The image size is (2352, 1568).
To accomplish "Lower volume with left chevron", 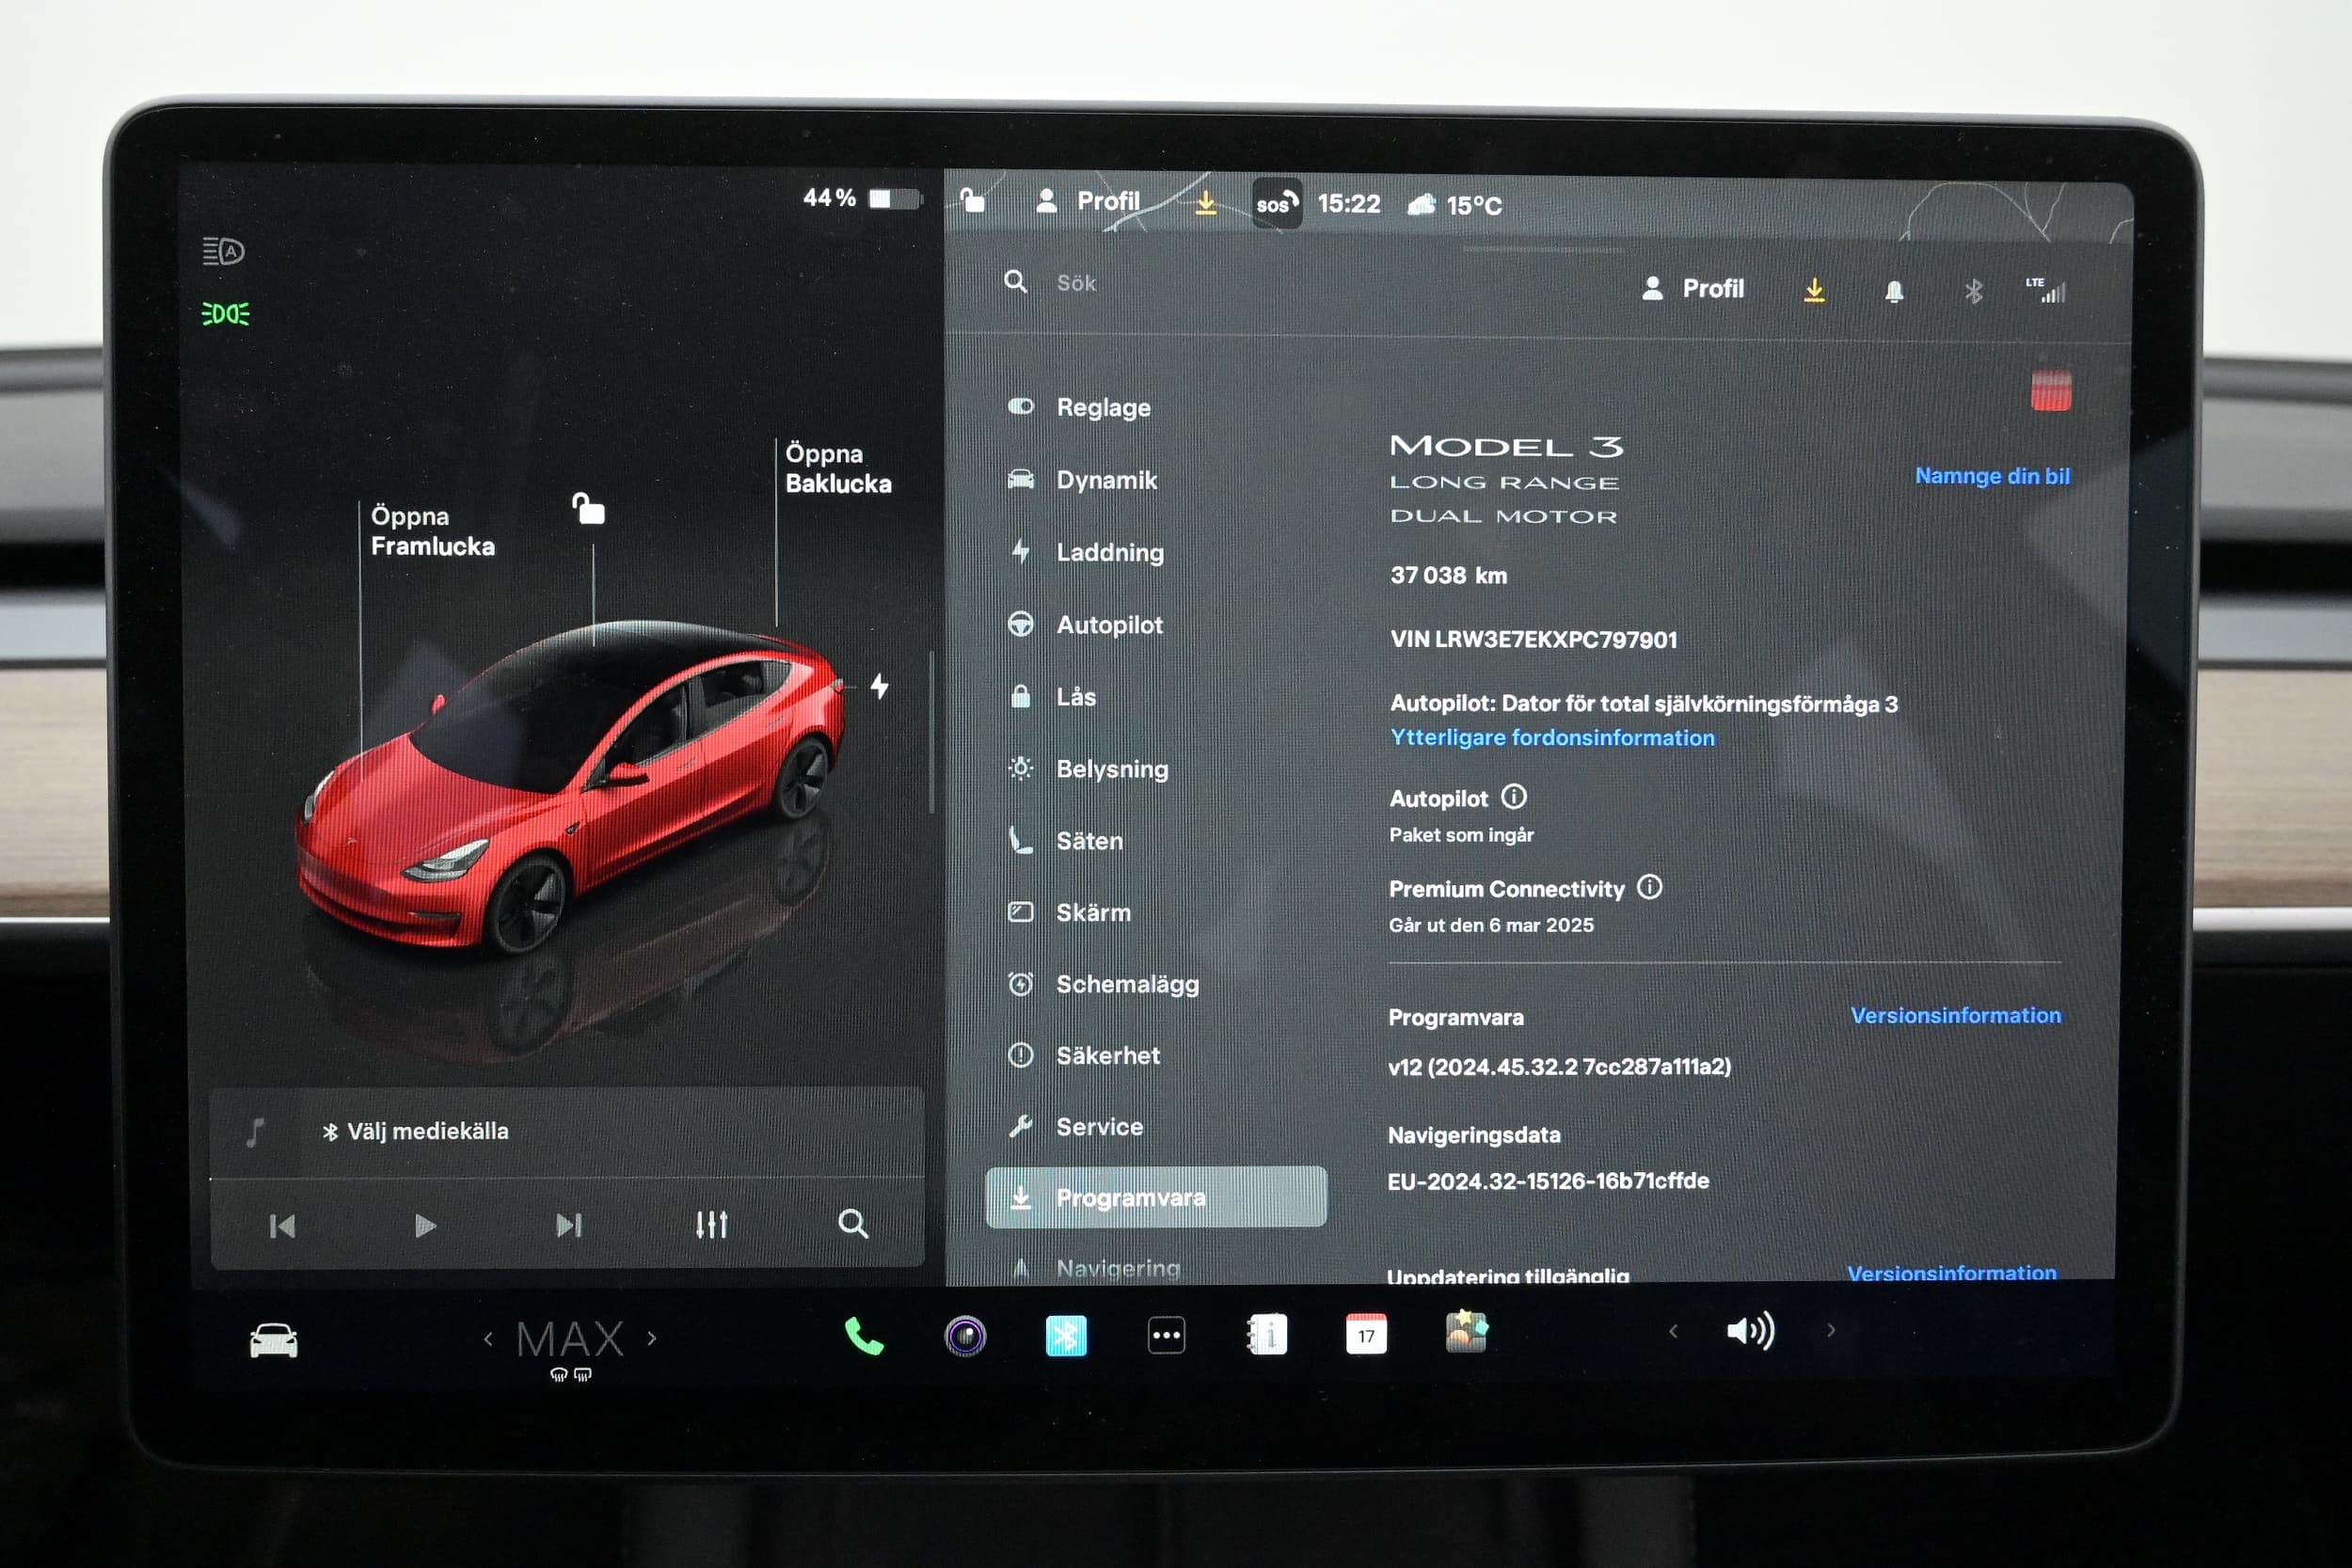I will click(1673, 1330).
